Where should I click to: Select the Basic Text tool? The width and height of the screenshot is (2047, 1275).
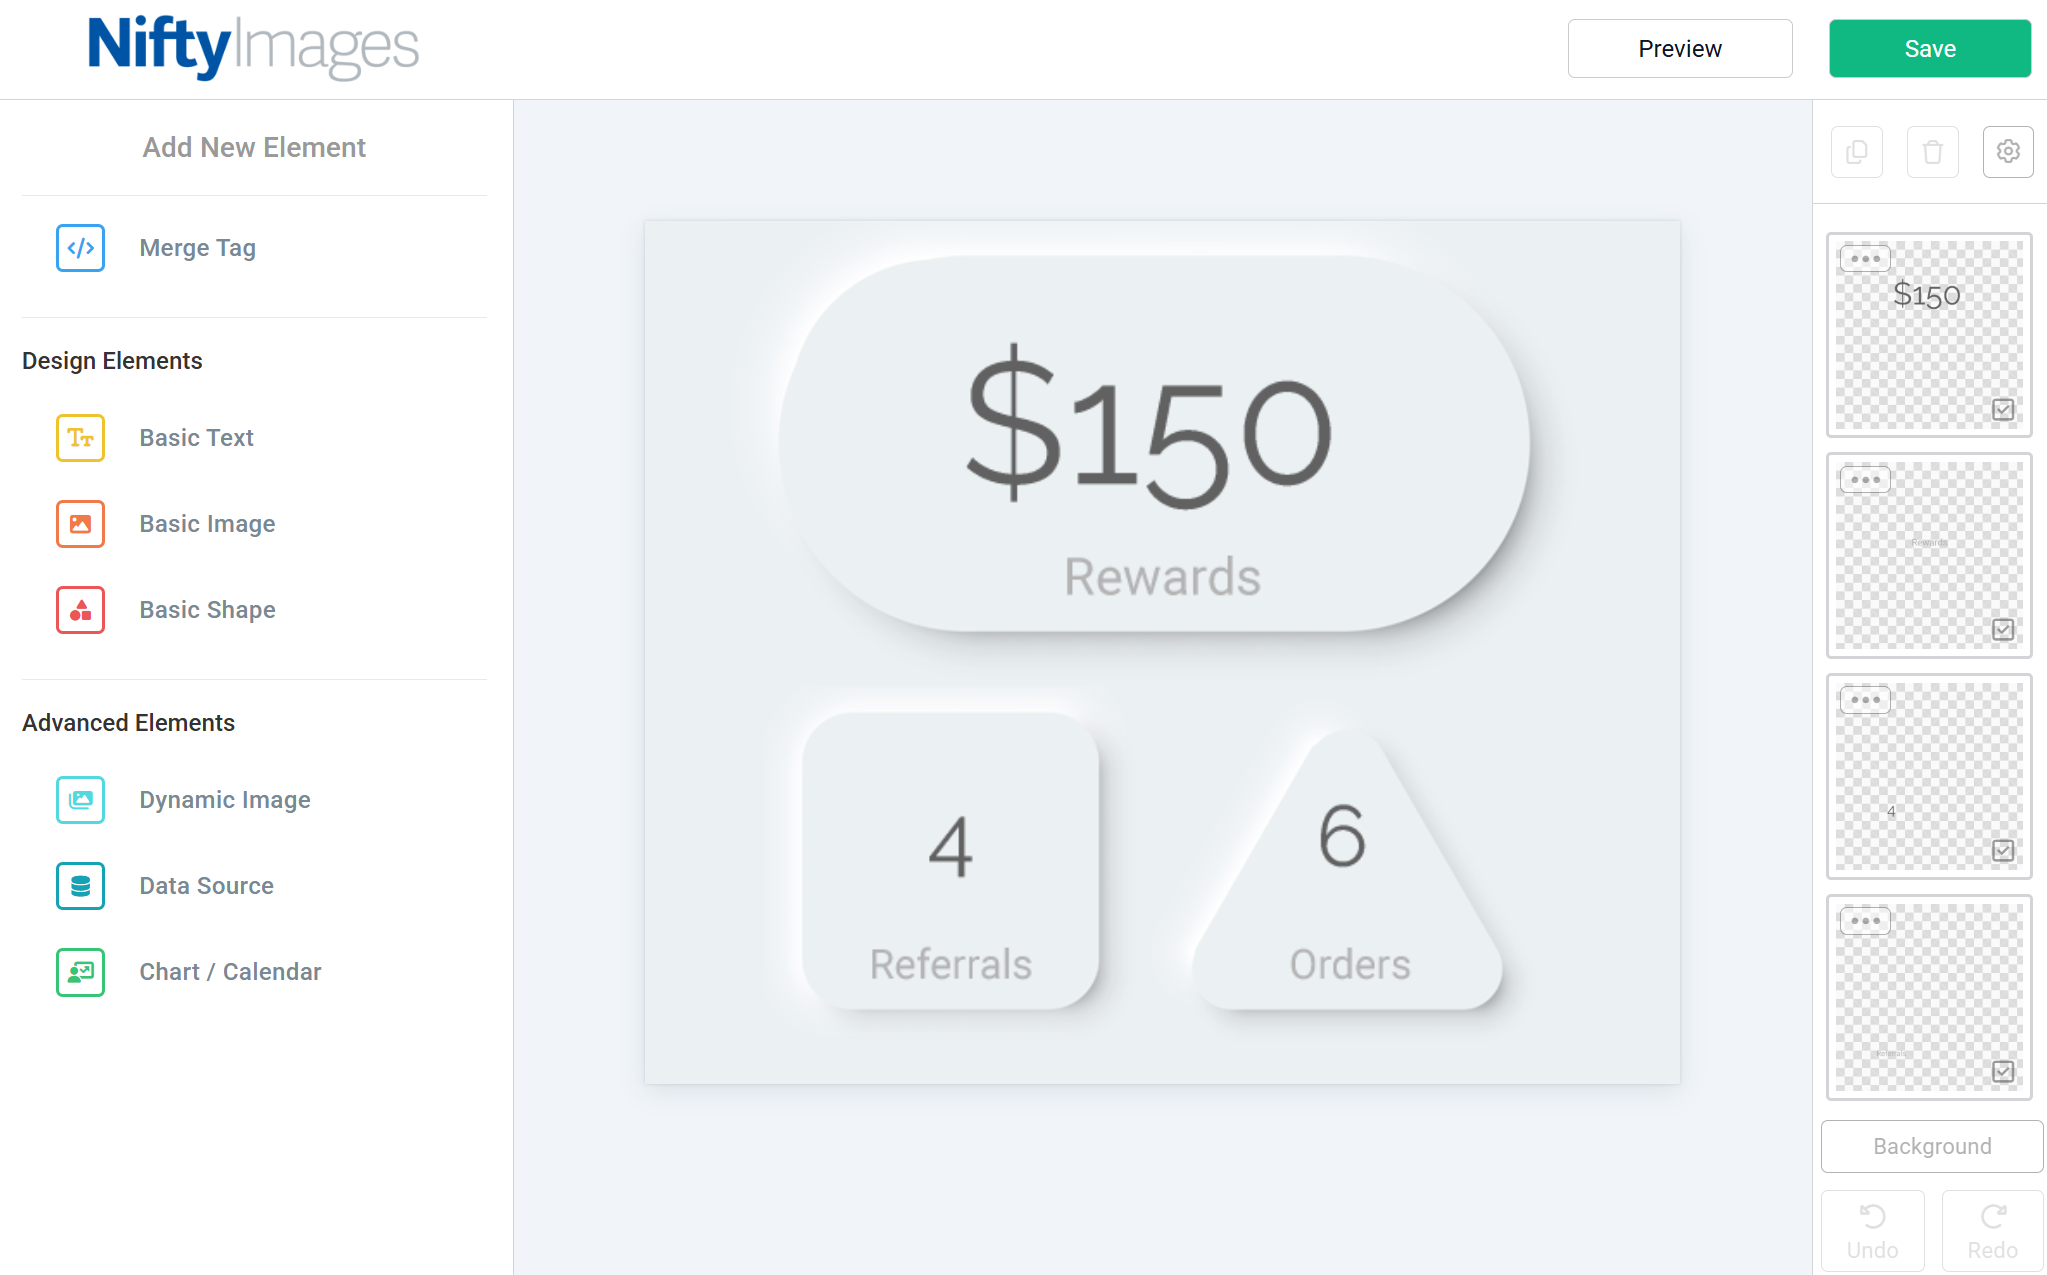196,437
